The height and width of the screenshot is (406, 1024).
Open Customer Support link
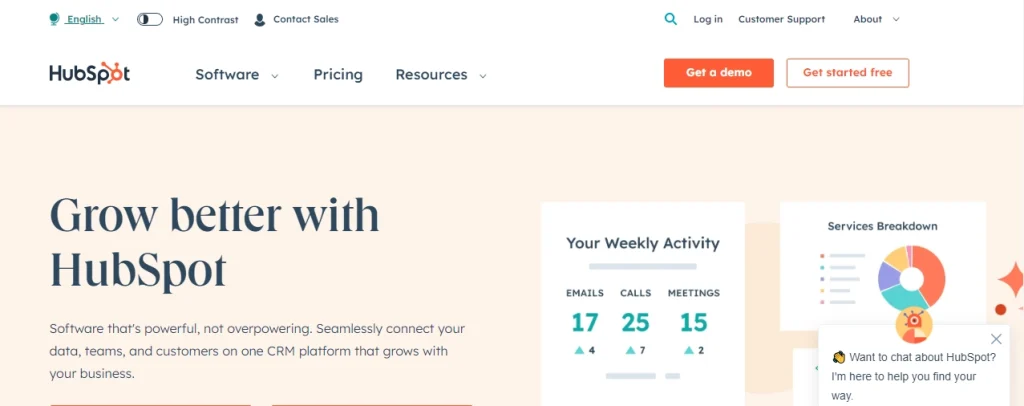point(781,19)
